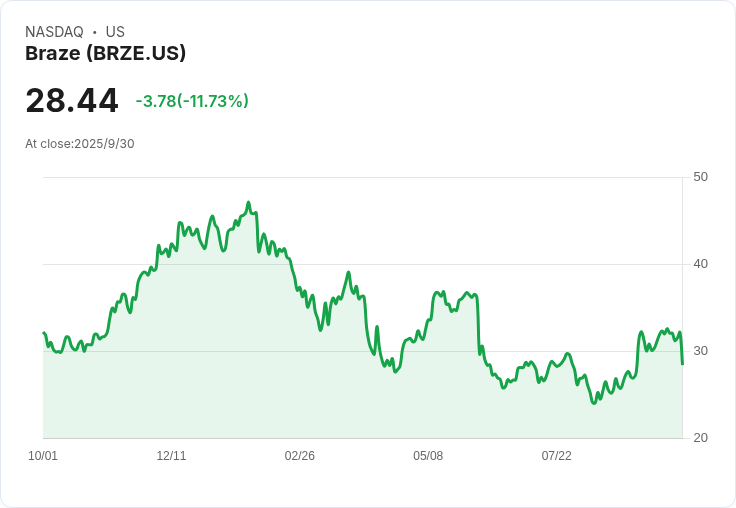Click the dot separator between NASDAQ and US

click(x=94, y=32)
